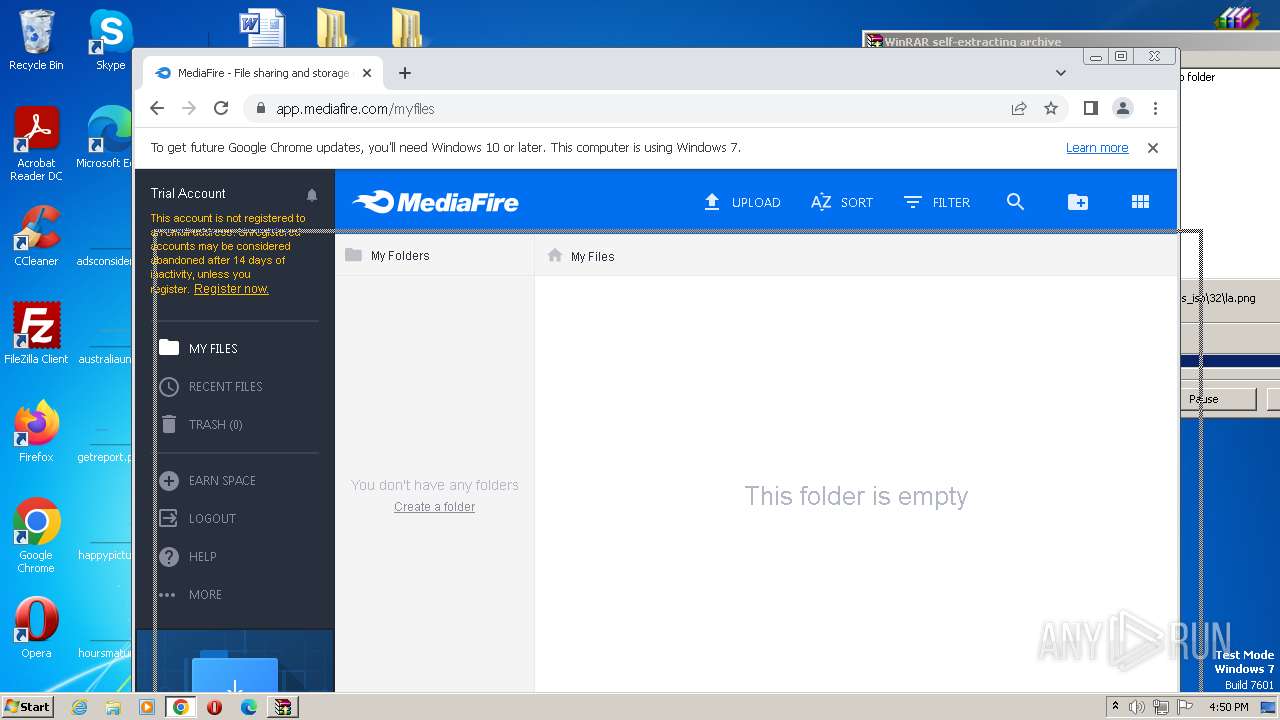Click the Register now link
Image resolution: width=1280 pixels, height=720 pixels.
click(x=231, y=289)
